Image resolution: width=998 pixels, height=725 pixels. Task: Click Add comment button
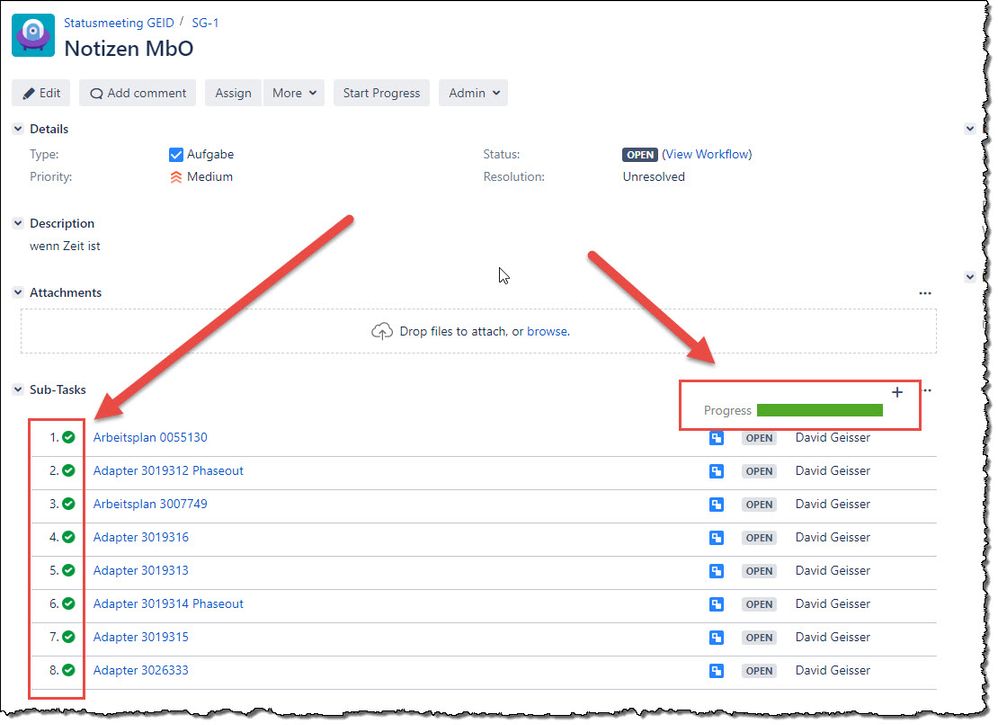[137, 93]
